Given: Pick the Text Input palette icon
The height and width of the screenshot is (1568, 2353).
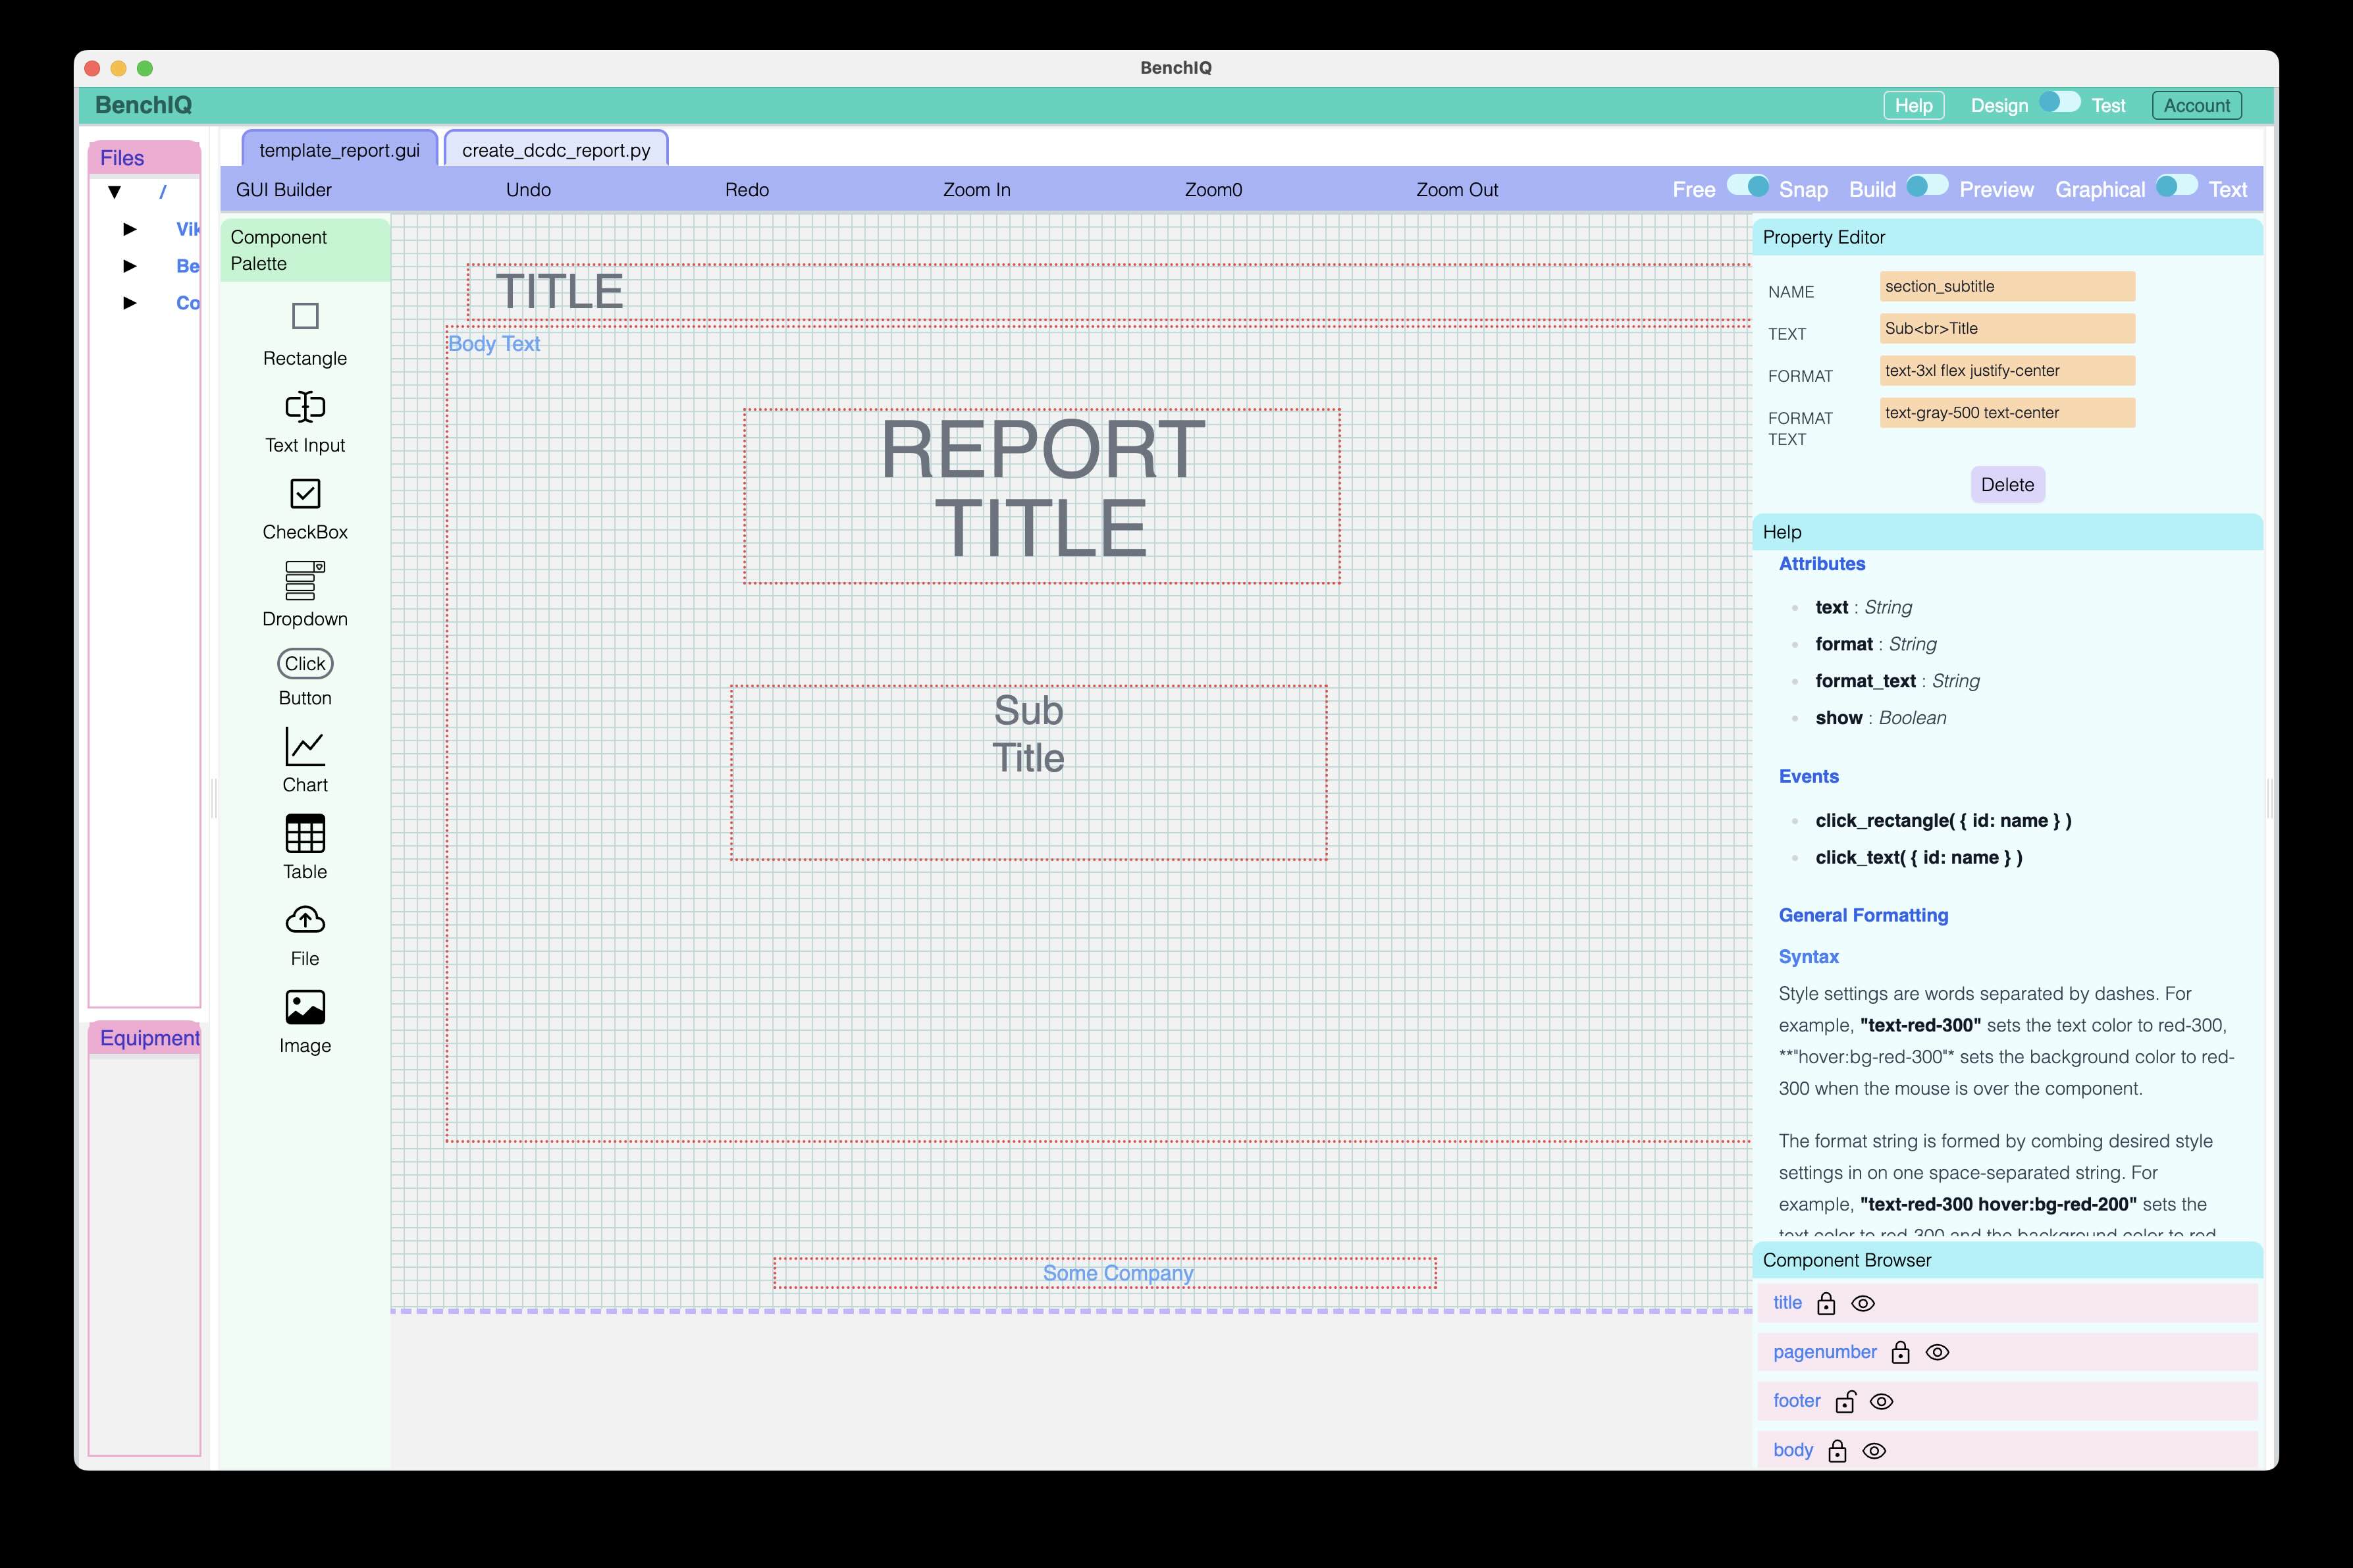Looking at the screenshot, I should [x=305, y=407].
